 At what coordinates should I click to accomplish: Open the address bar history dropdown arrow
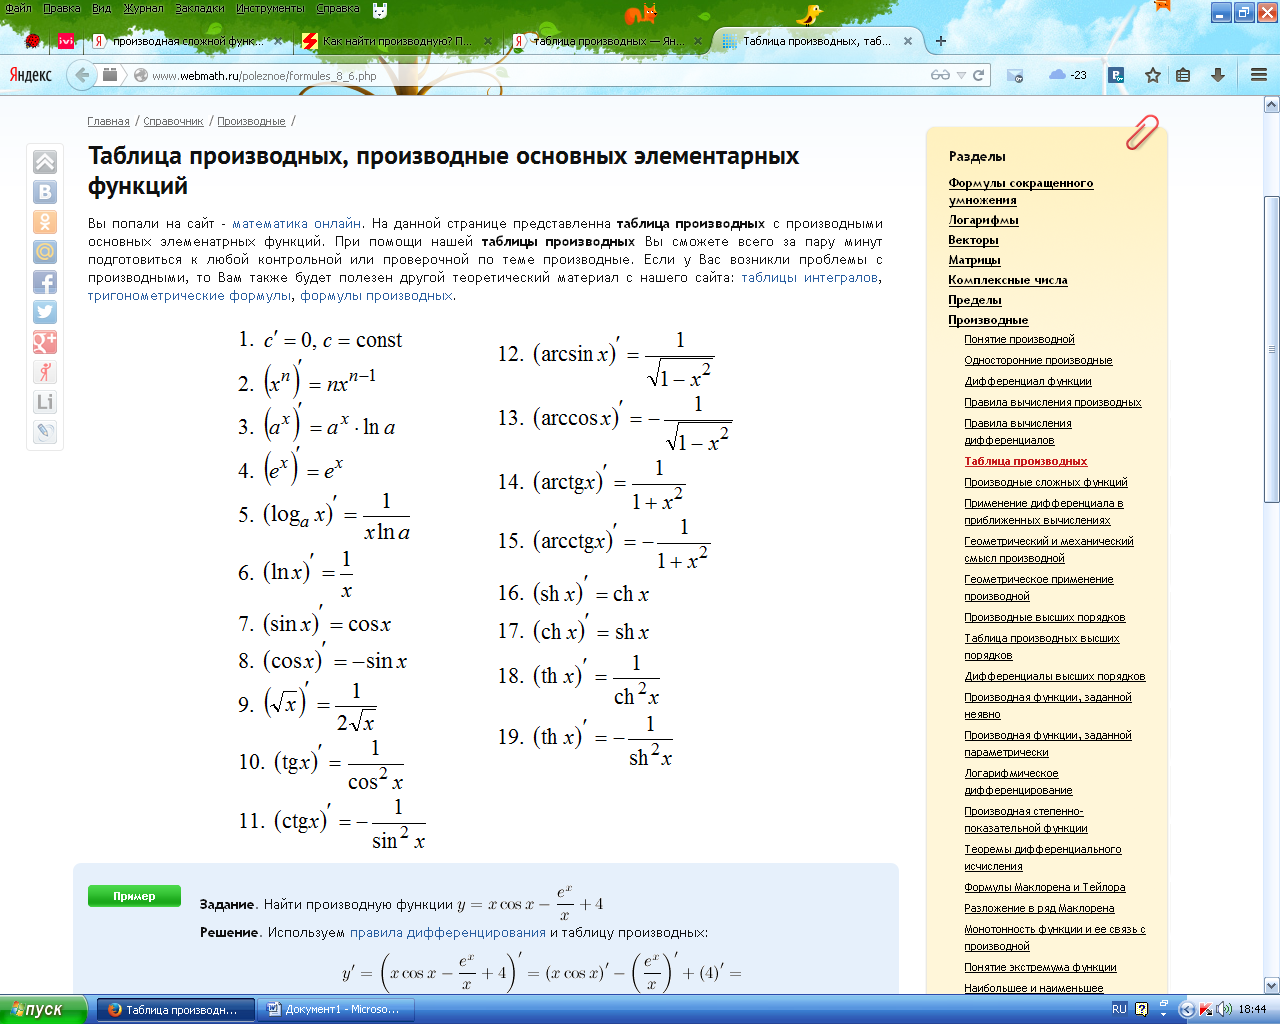(x=961, y=75)
